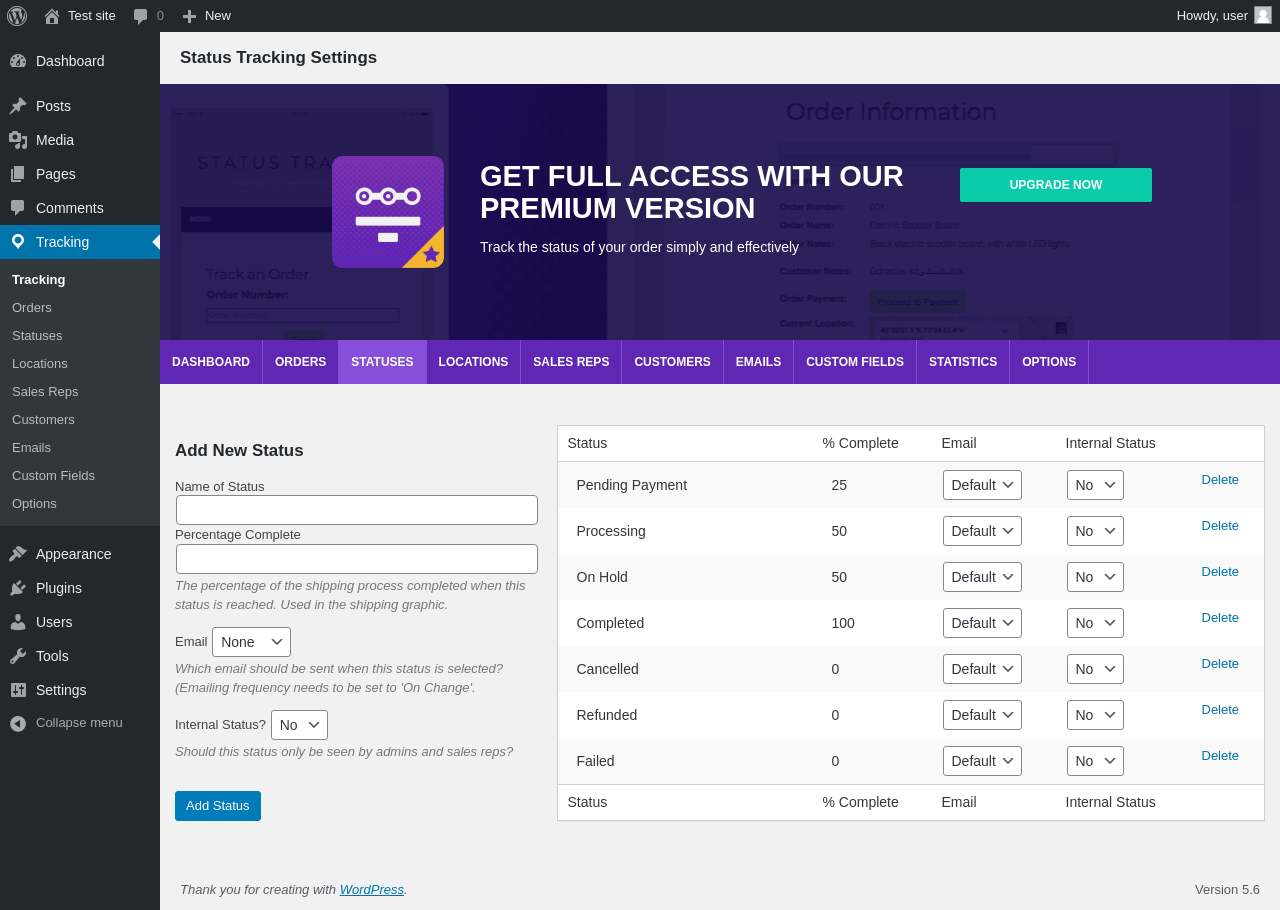Click the Media library icon
Image resolution: width=1280 pixels, height=910 pixels.
(18, 140)
